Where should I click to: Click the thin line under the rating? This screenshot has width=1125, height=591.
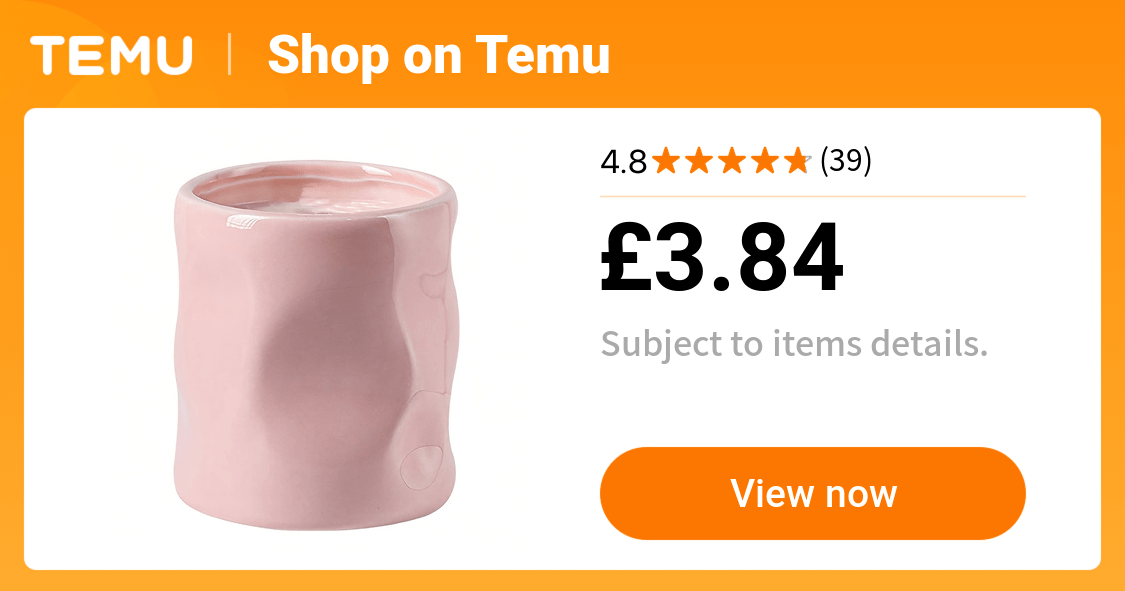(813, 196)
